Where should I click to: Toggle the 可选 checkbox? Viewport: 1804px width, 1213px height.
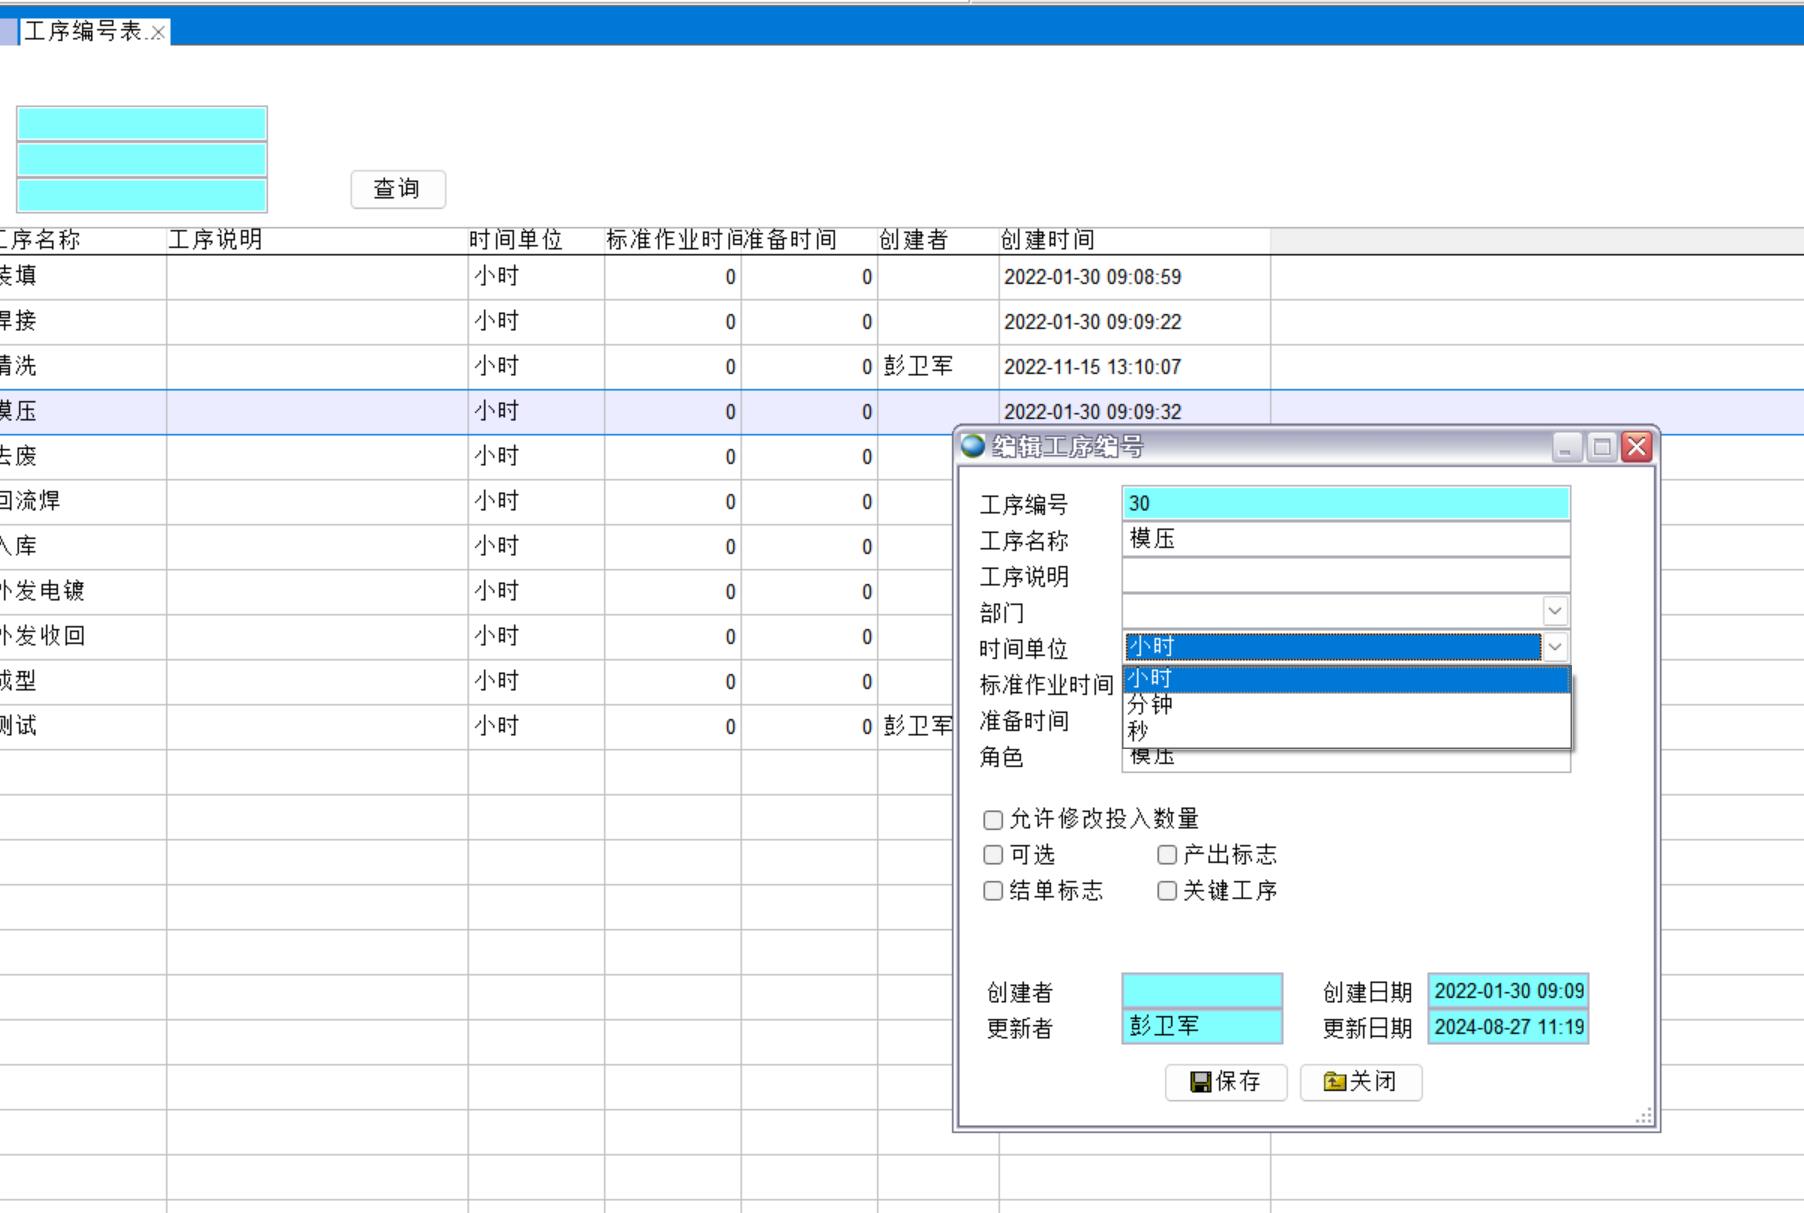coord(993,855)
